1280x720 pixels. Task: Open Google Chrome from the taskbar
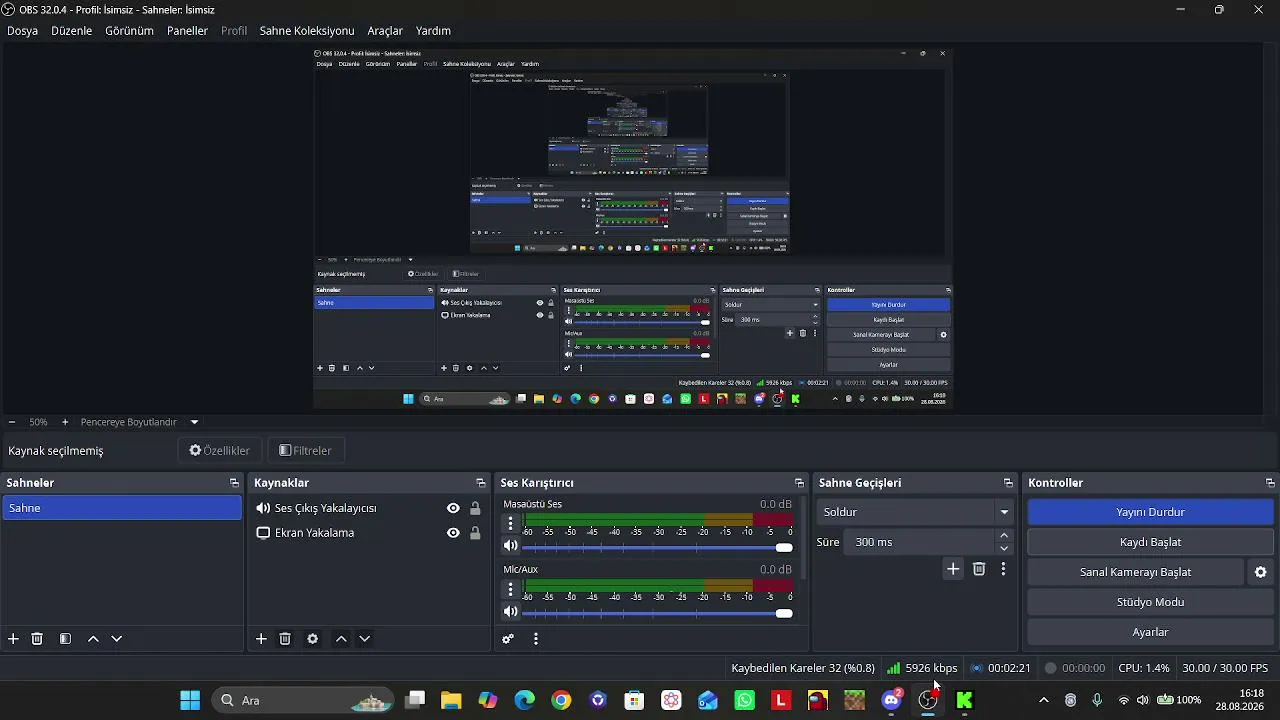pos(561,700)
